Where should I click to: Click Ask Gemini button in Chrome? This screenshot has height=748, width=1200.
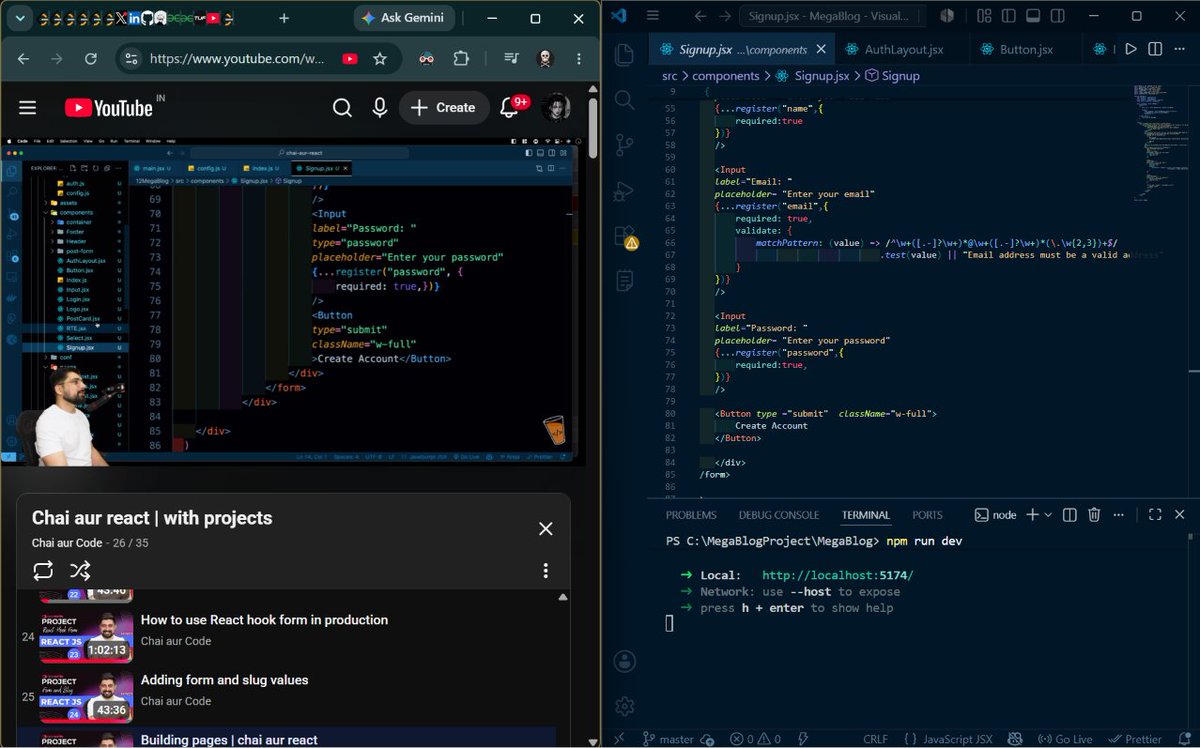[x=405, y=18]
